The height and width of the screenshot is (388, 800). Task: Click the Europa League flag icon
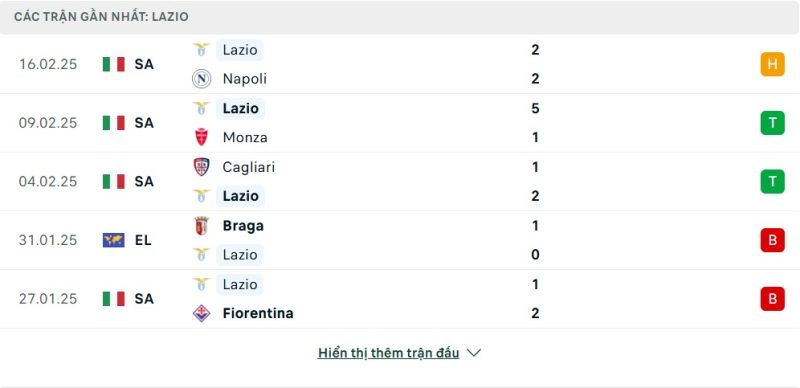coord(113,240)
